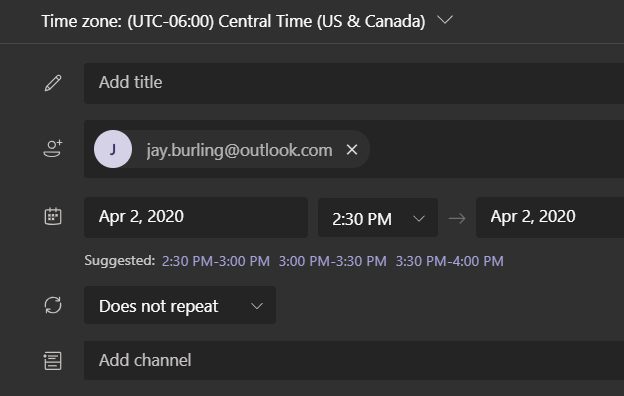The image size is (624, 396).
Task: Select suggested time 2:30 PM-3:00 PM
Action: tap(216, 261)
